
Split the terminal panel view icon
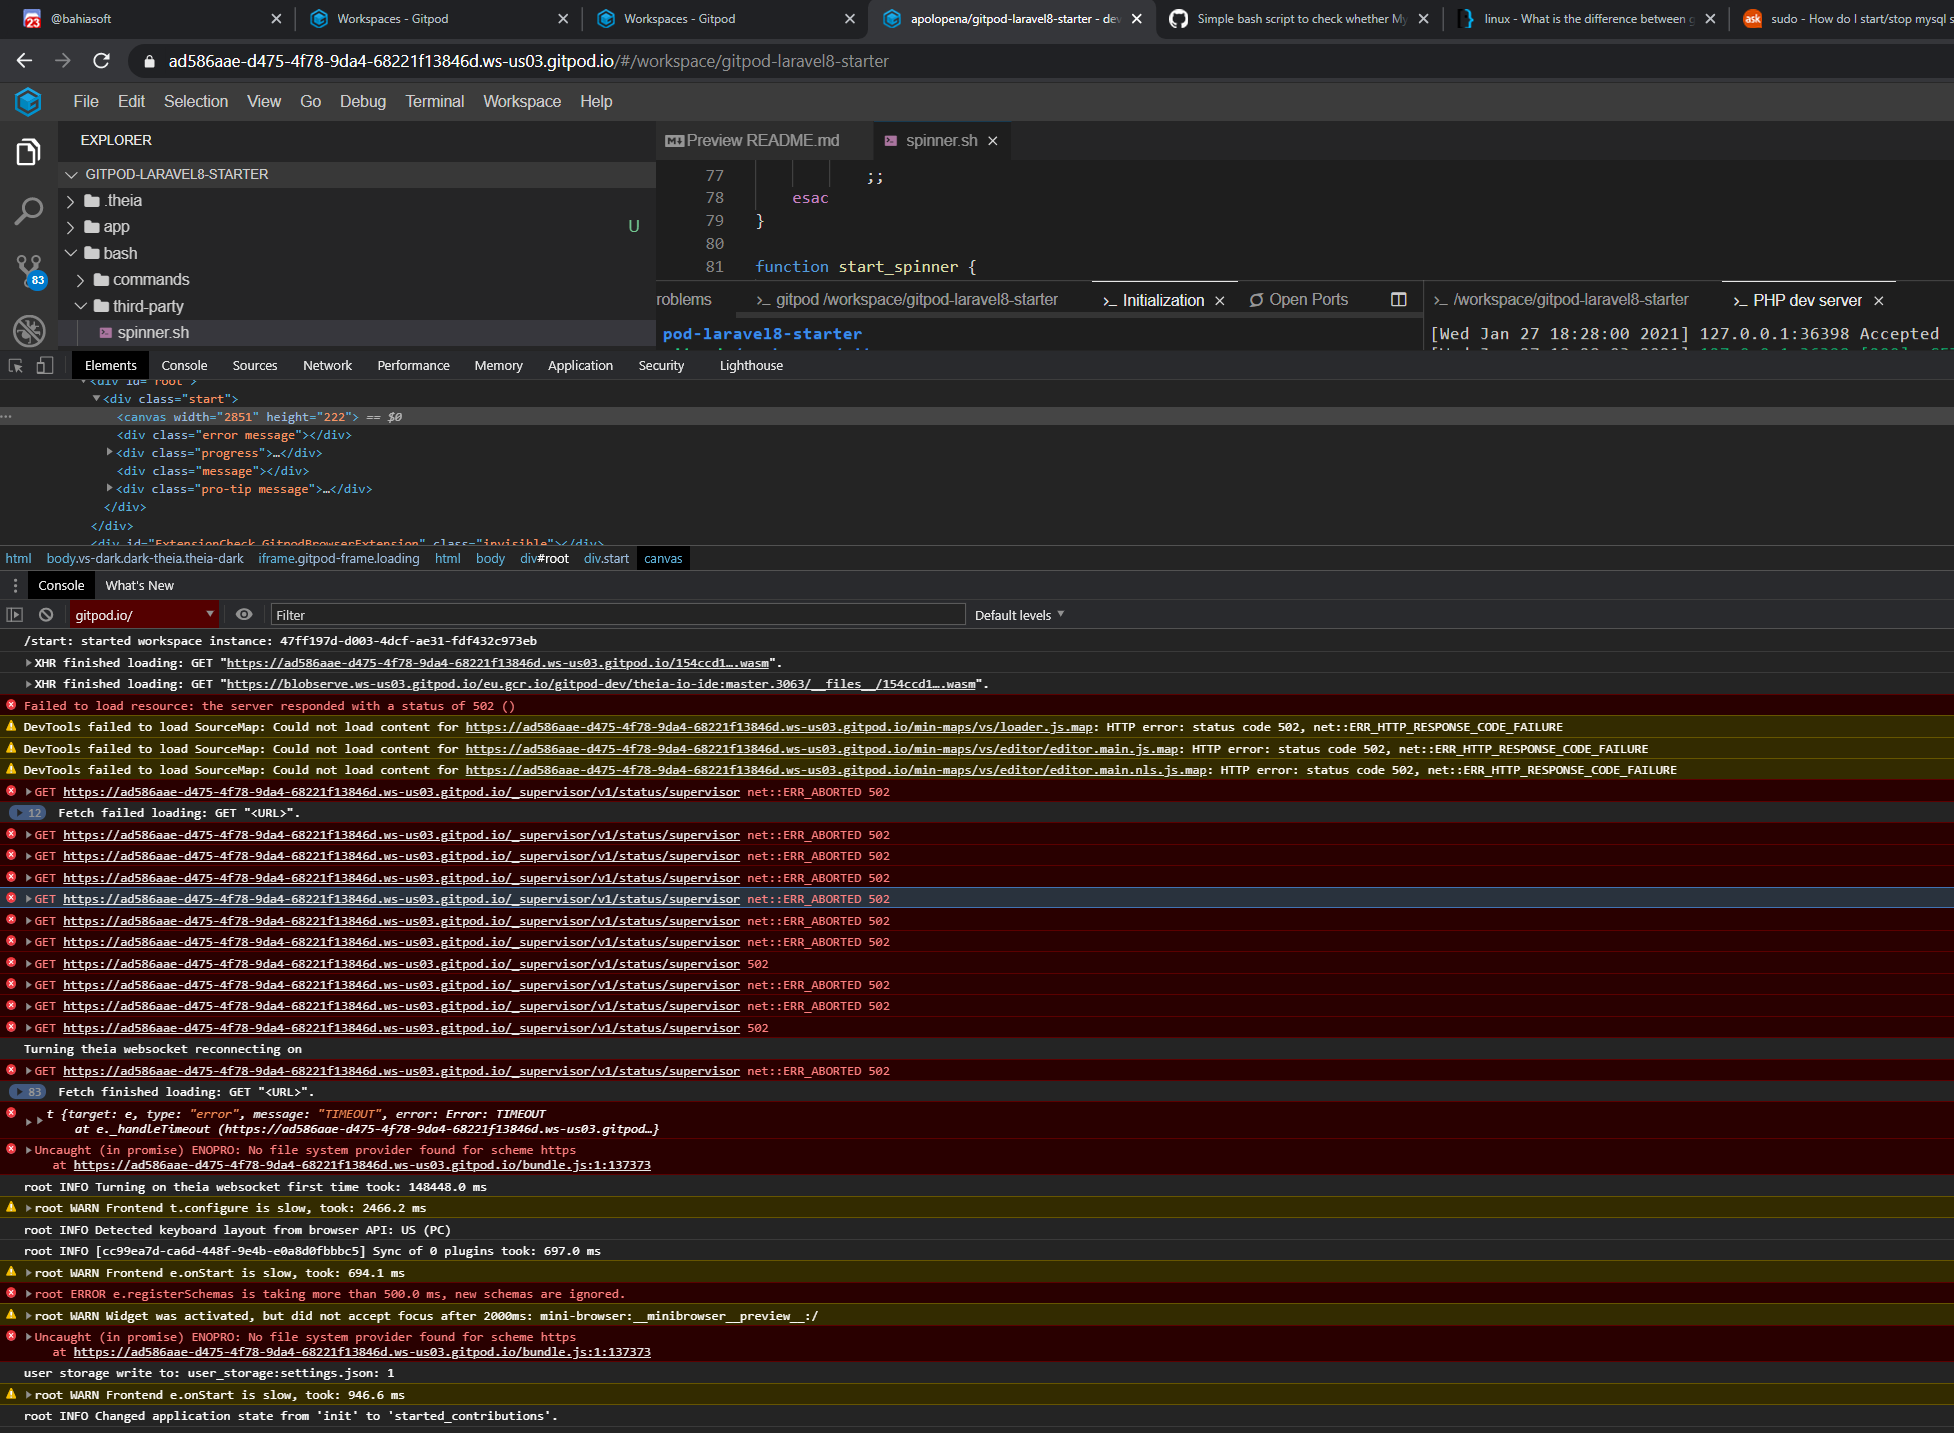tap(1398, 300)
